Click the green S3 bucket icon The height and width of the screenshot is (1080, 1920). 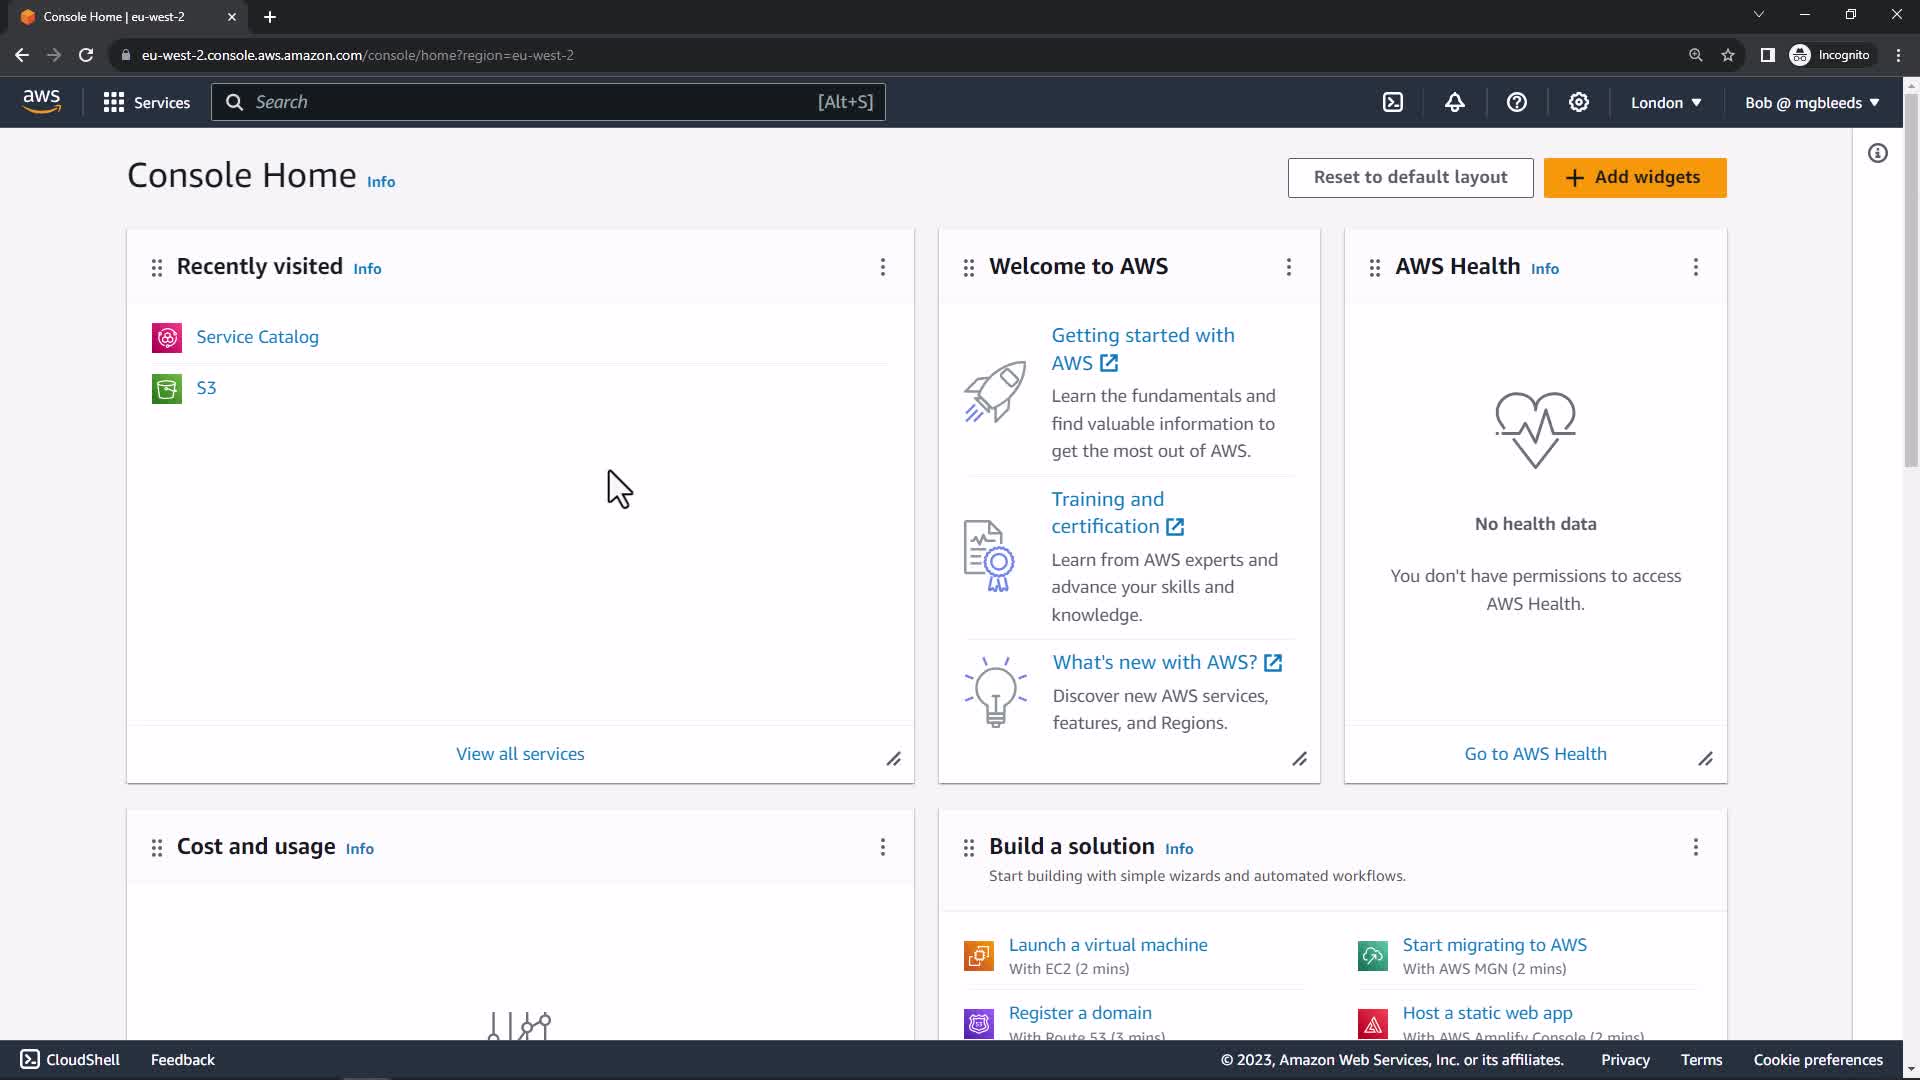[167, 388]
